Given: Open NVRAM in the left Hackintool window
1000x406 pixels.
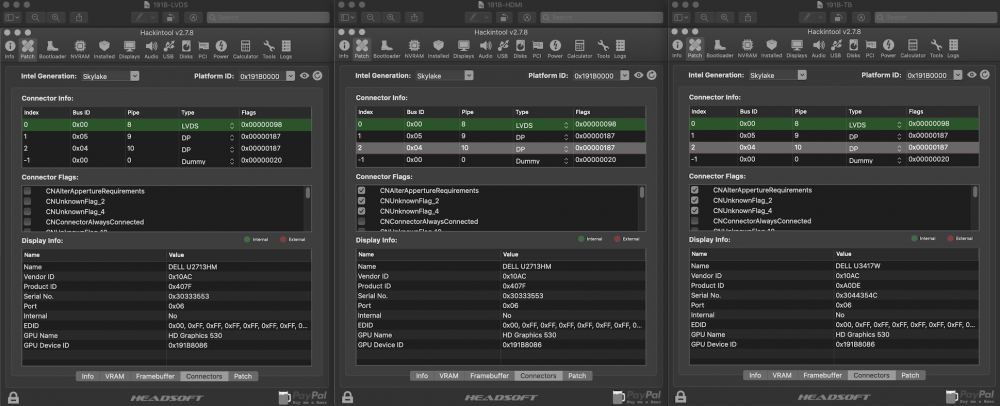Looking at the screenshot, I should click(80, 49).
